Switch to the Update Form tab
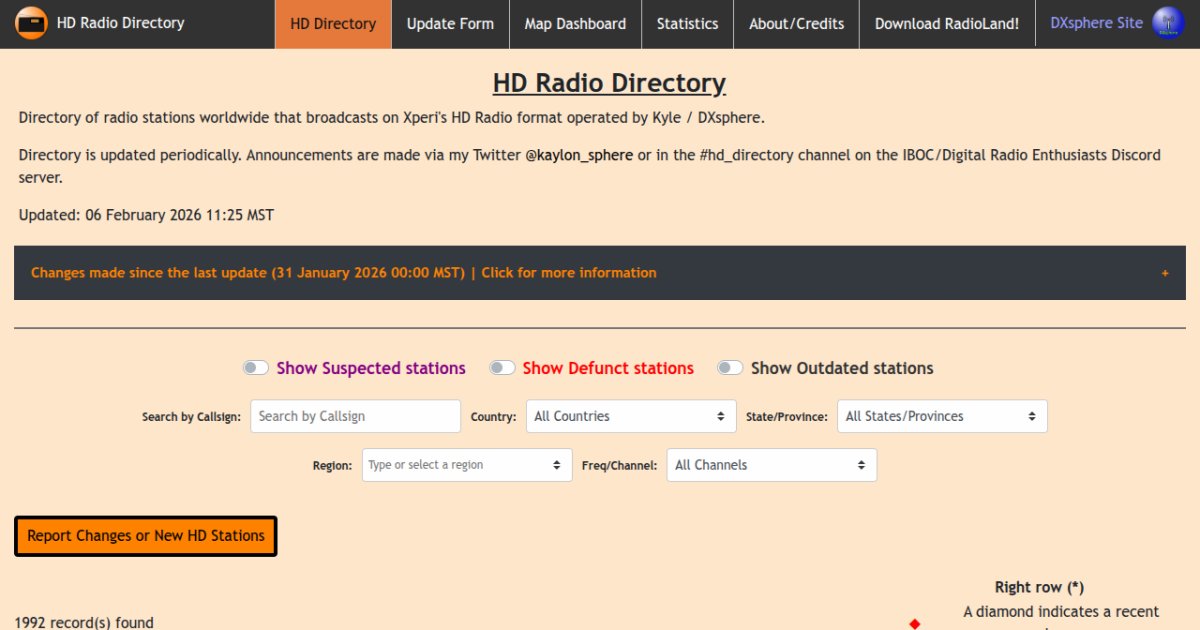Screen dimensions: 1200x630 [450, 24]
